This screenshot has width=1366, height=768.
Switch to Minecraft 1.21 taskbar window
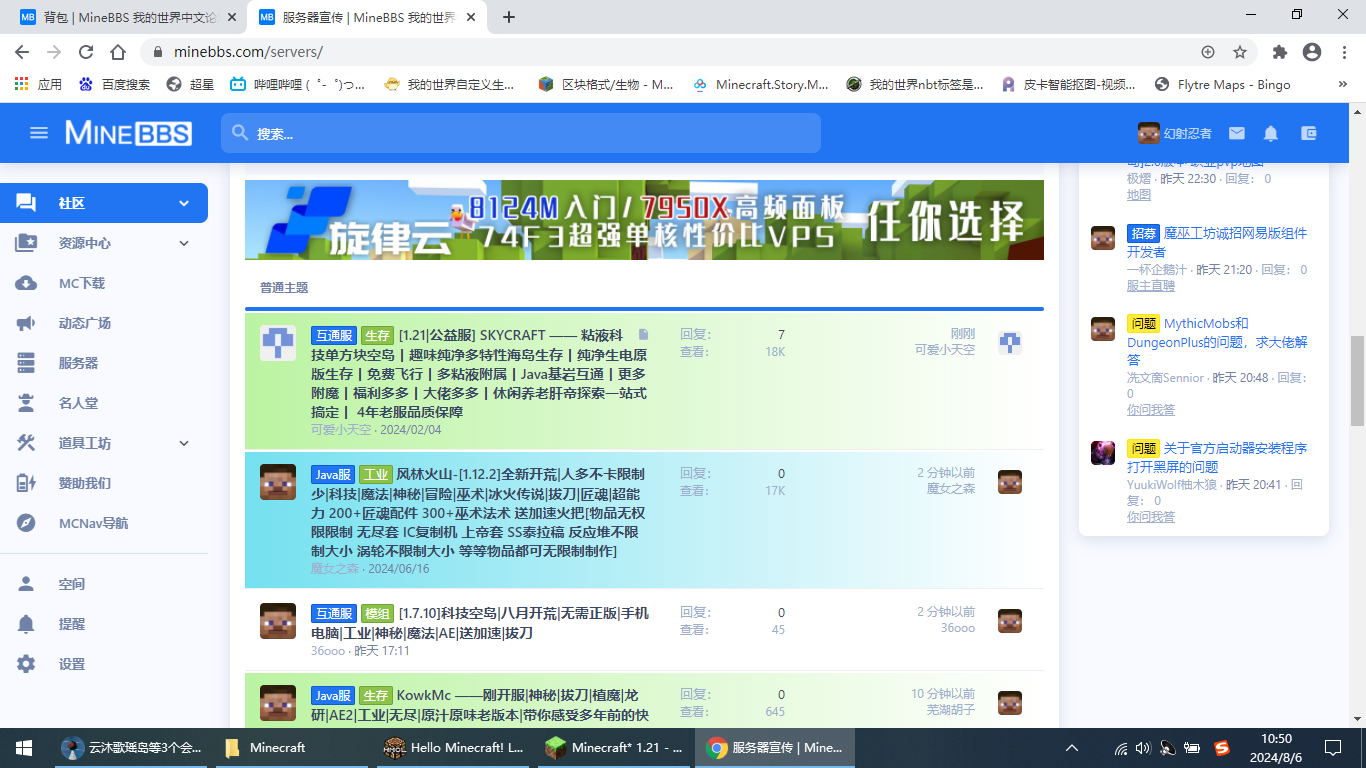pyautogui.click(x=613, y=748)
